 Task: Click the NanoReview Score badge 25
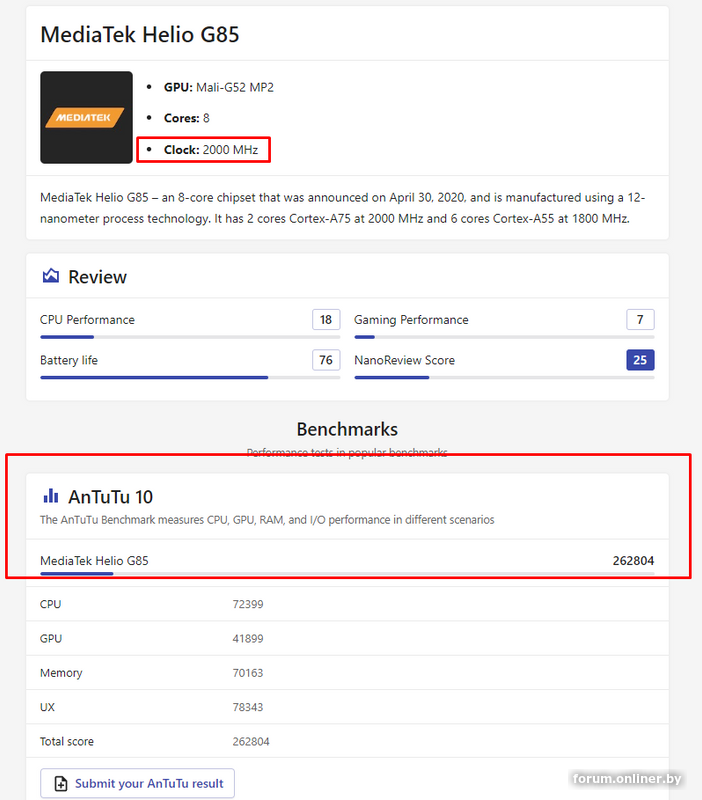tap(640, 360)
